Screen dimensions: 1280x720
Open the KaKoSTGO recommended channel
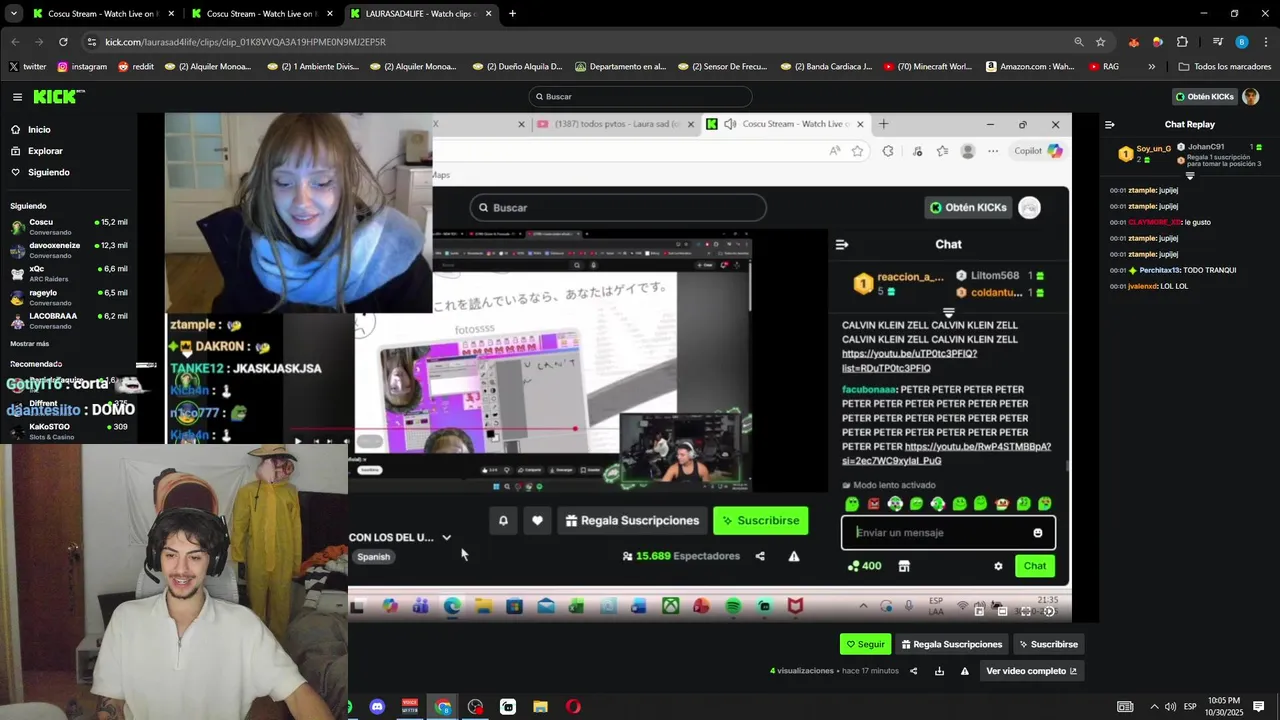pos(68,431)
